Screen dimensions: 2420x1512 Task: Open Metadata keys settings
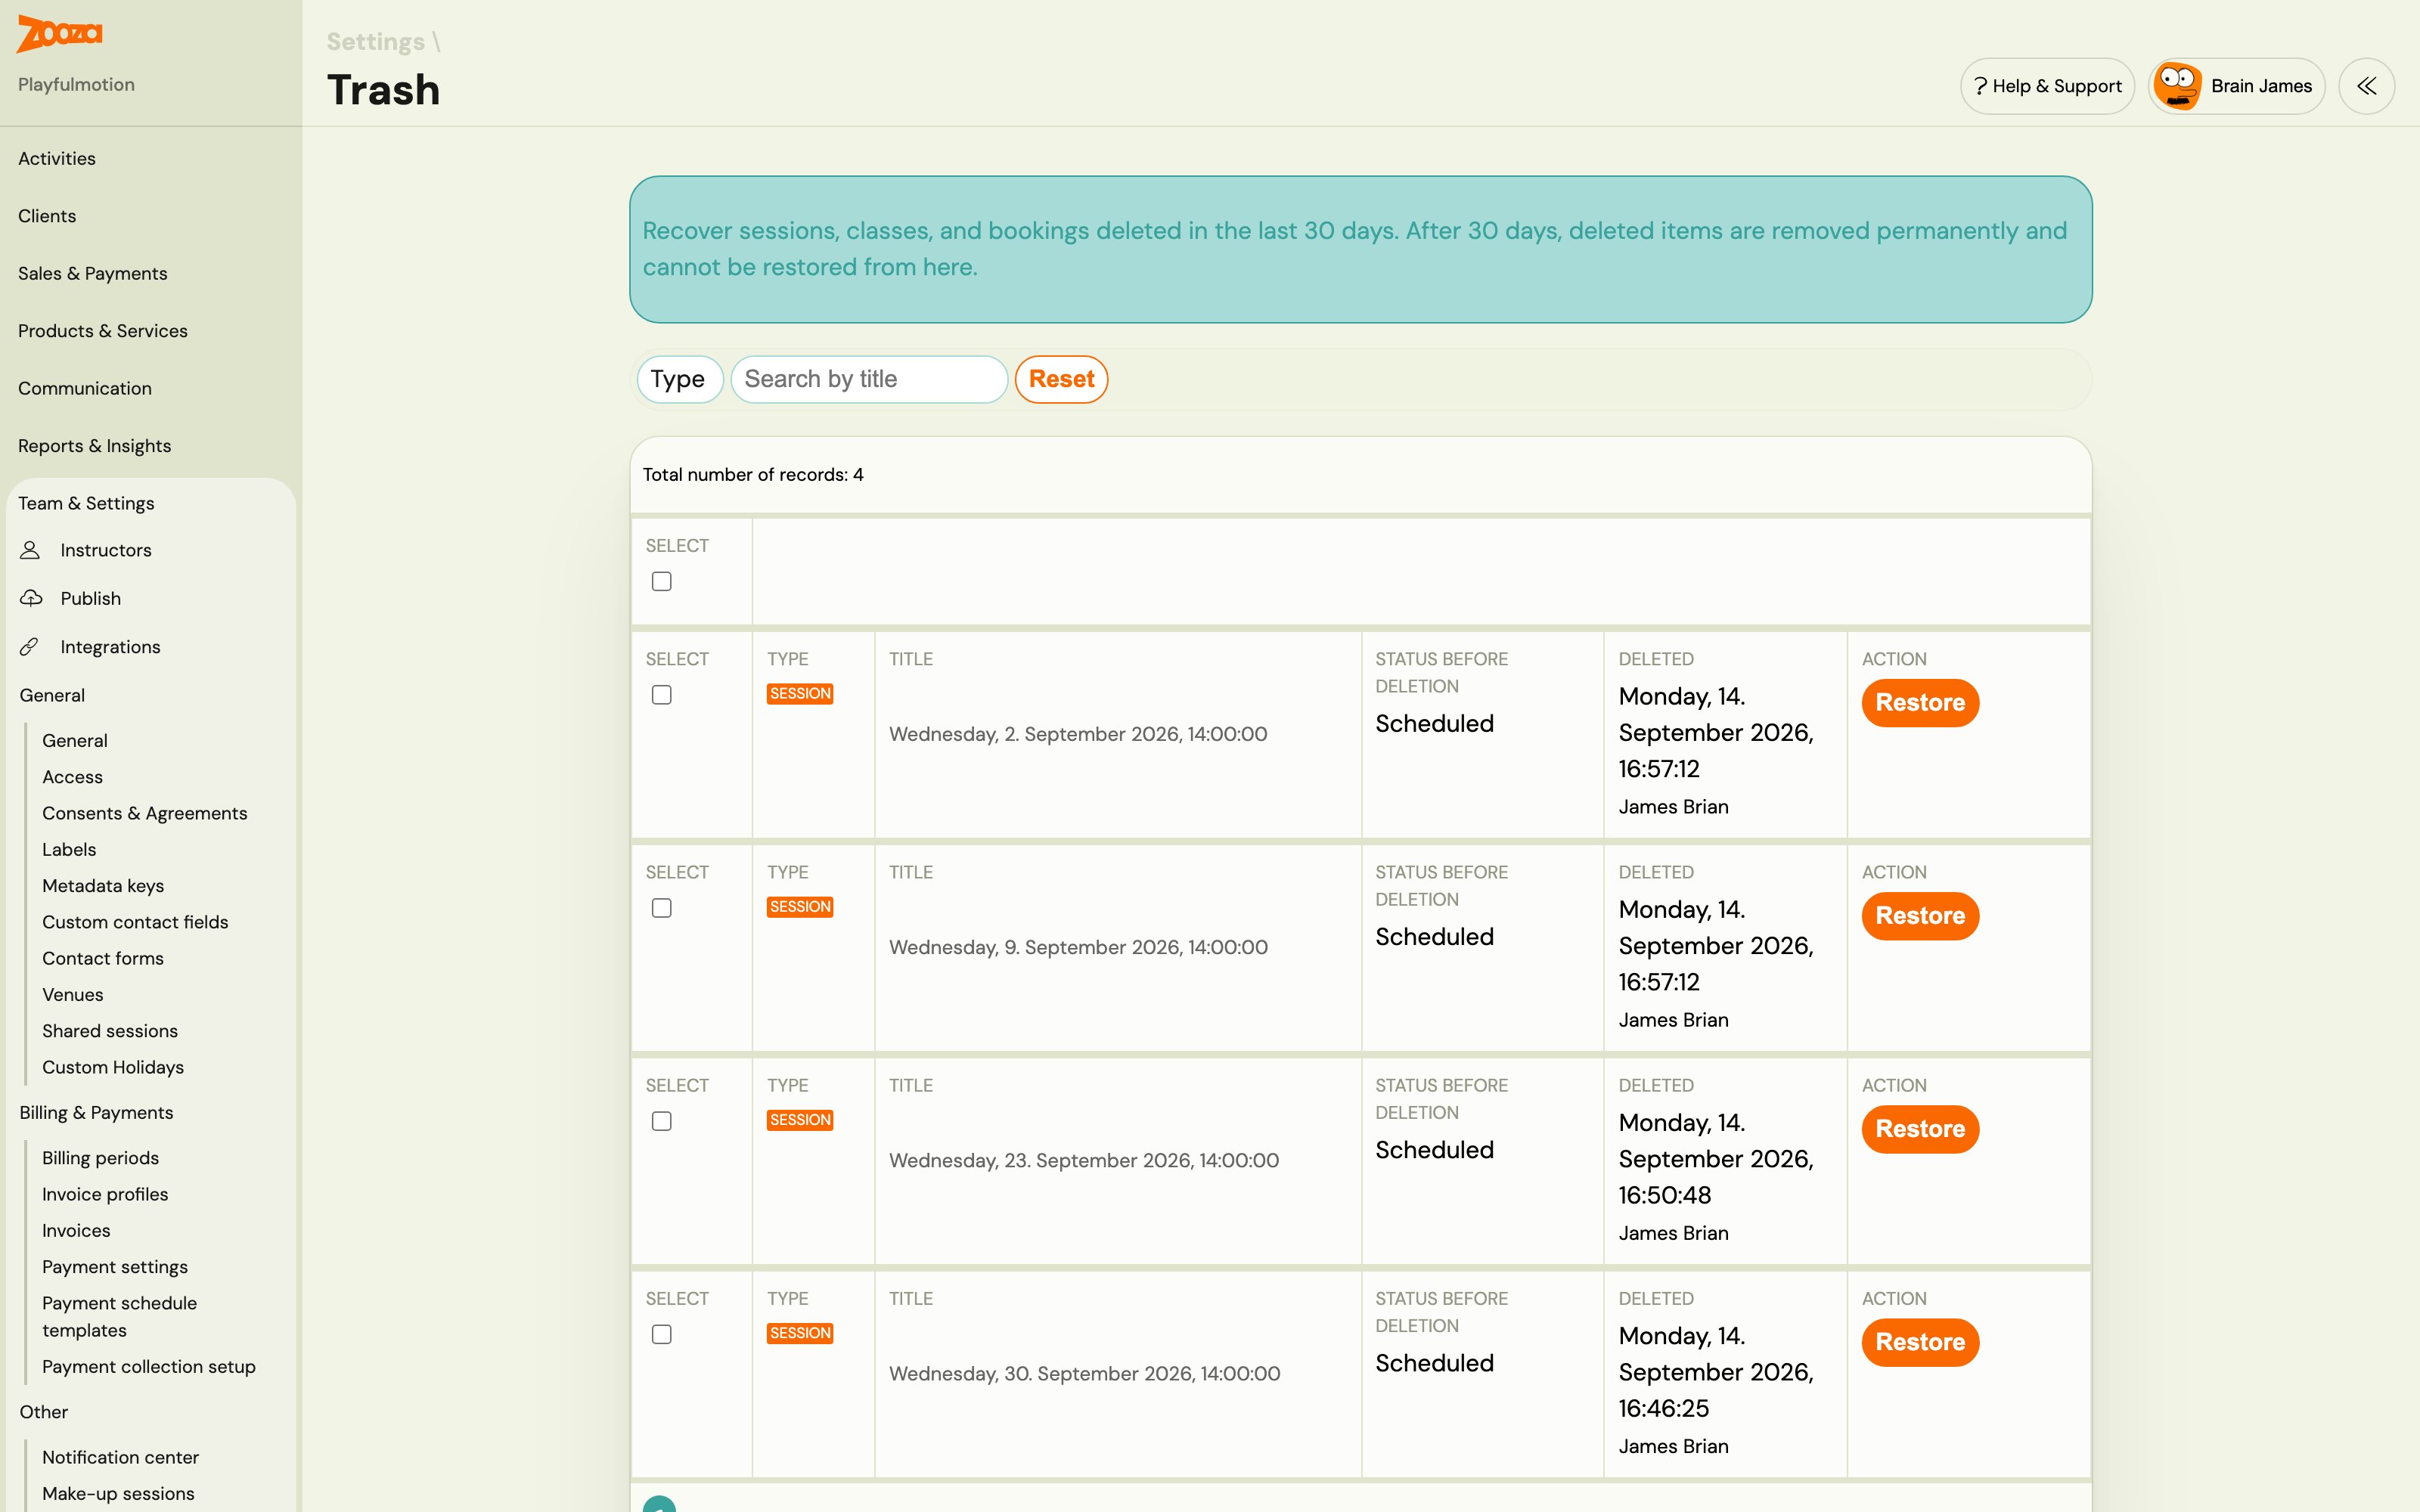[x=103, y=886]
